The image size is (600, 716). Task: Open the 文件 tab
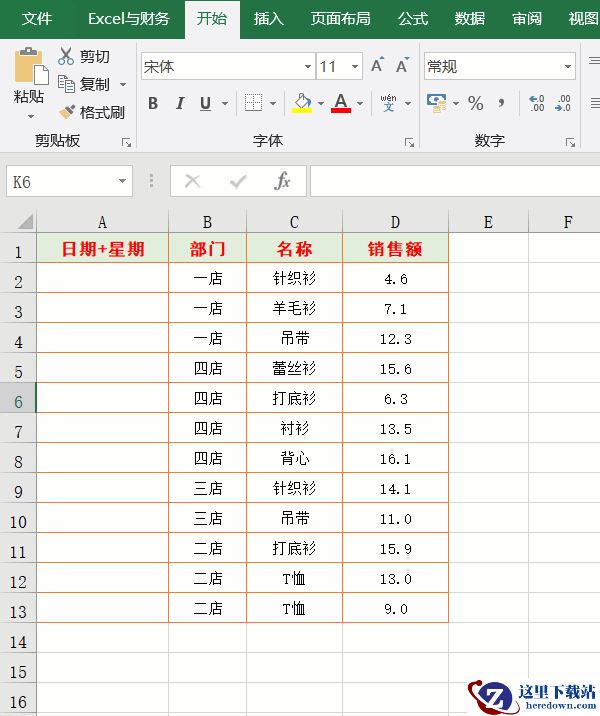pos(37,19)
